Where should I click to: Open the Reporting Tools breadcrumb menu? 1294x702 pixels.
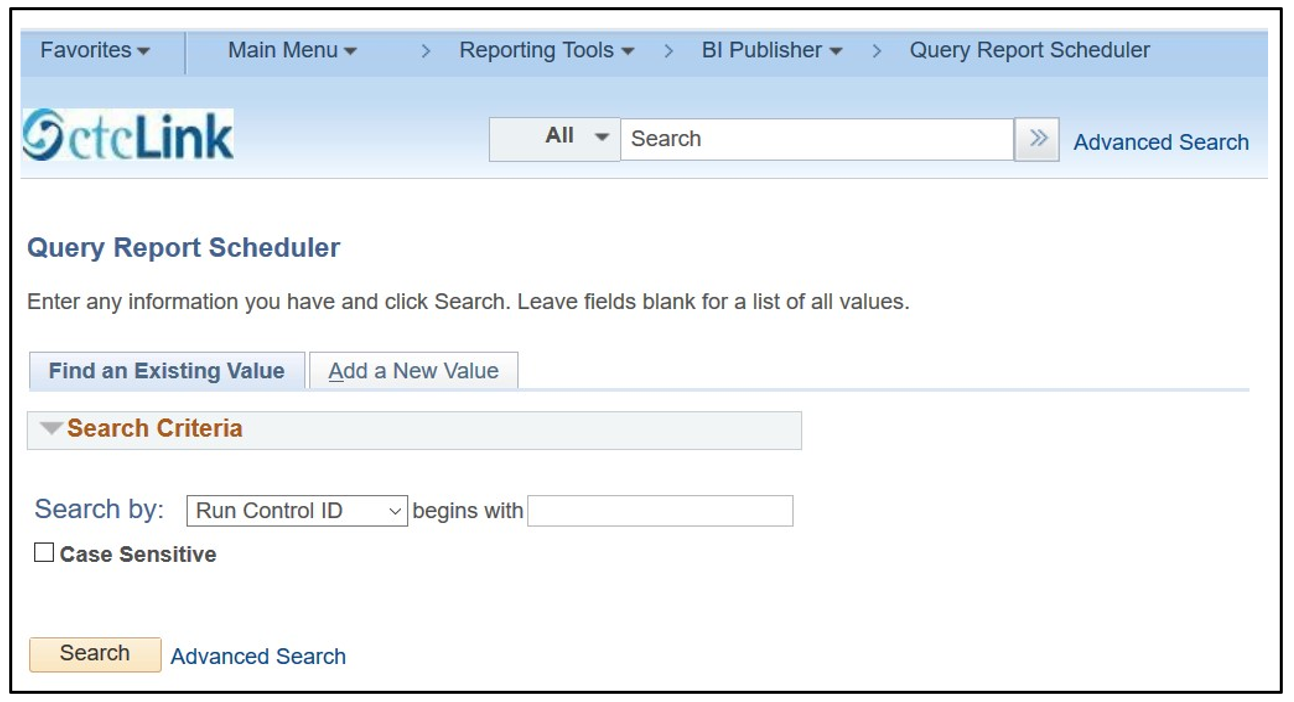point(546,50)
